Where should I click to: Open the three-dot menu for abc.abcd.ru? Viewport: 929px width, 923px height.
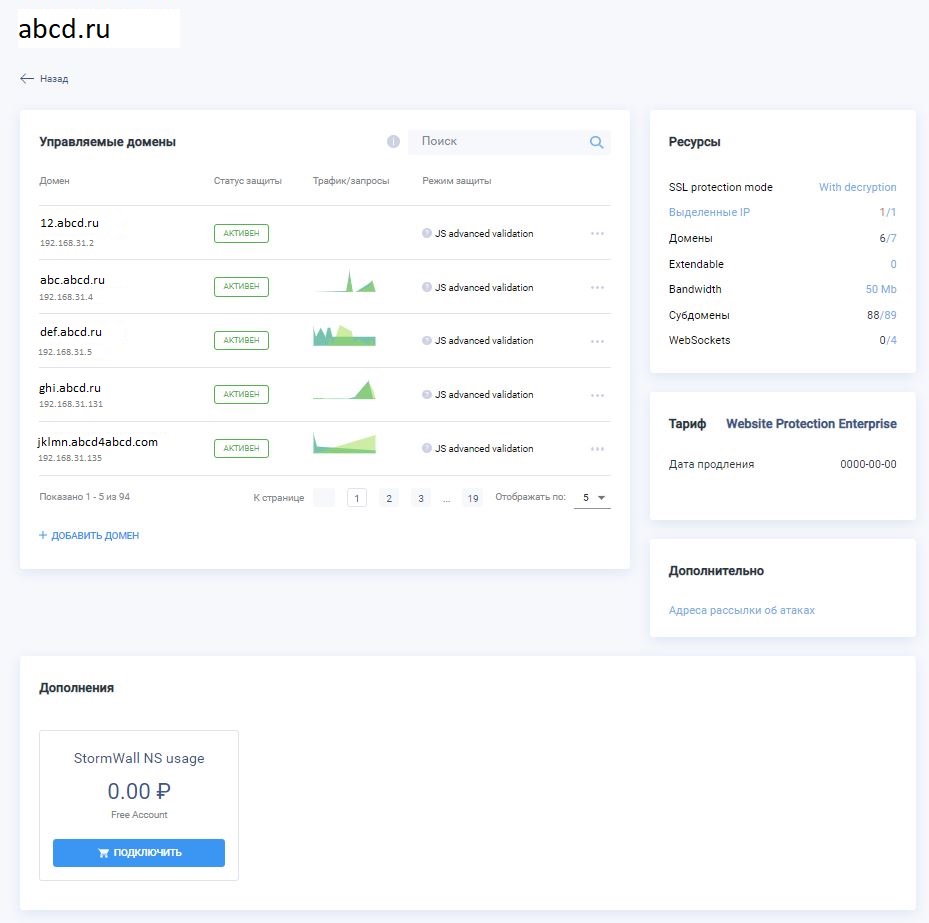click(597, 287)
